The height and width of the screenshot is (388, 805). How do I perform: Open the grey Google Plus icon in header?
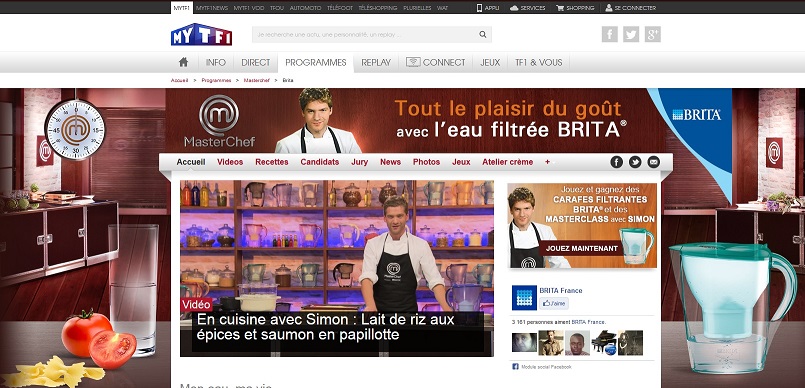pos(653,34)
